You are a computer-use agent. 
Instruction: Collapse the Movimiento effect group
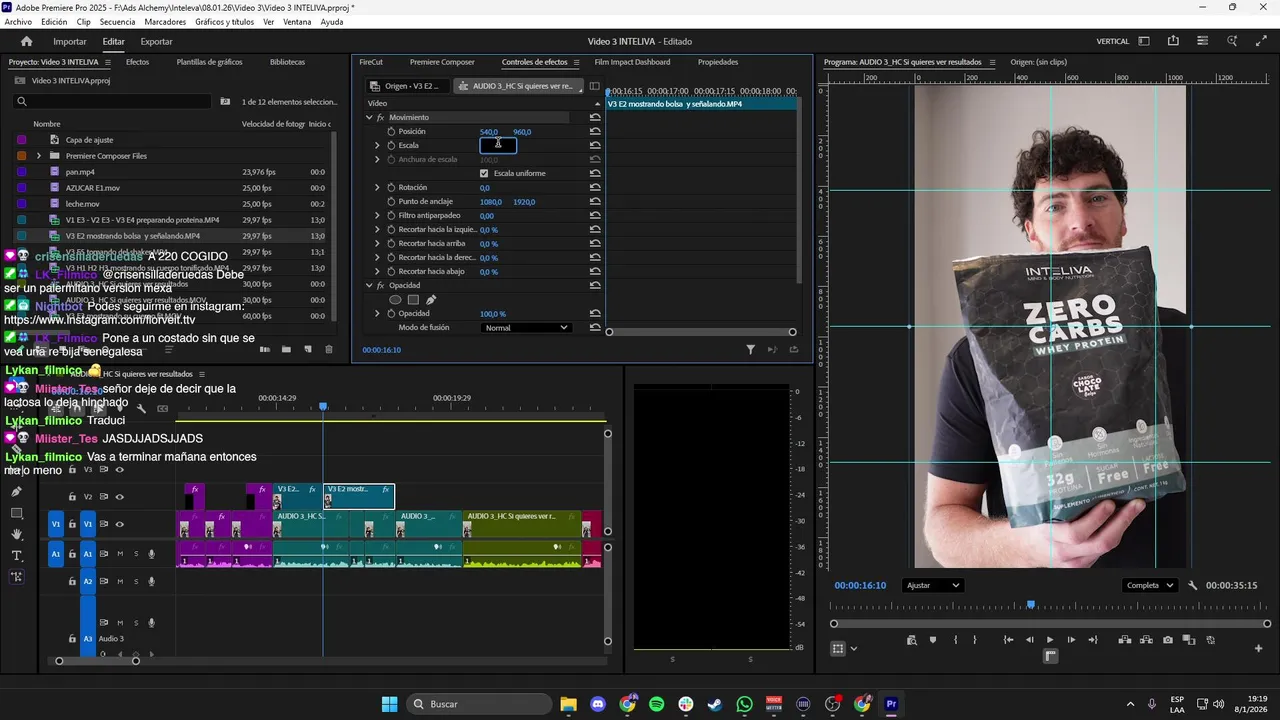tap(369, 117)
